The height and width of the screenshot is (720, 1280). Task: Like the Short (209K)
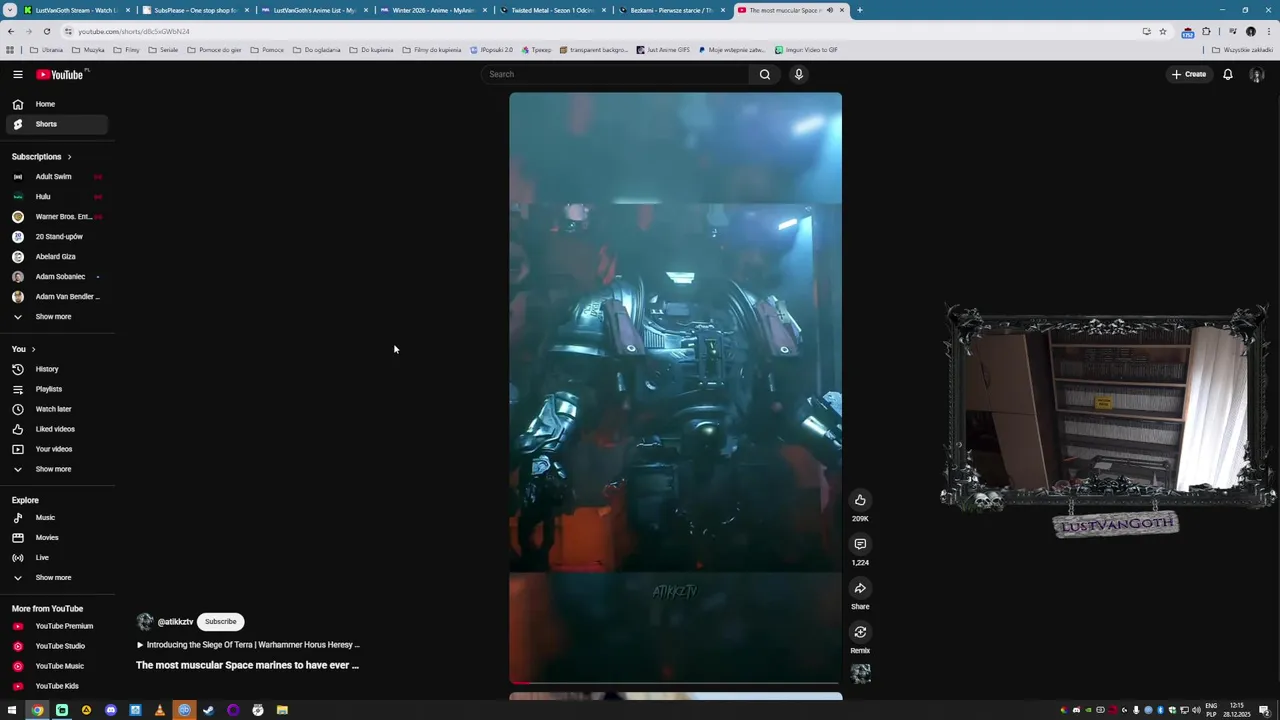[860, 500]
